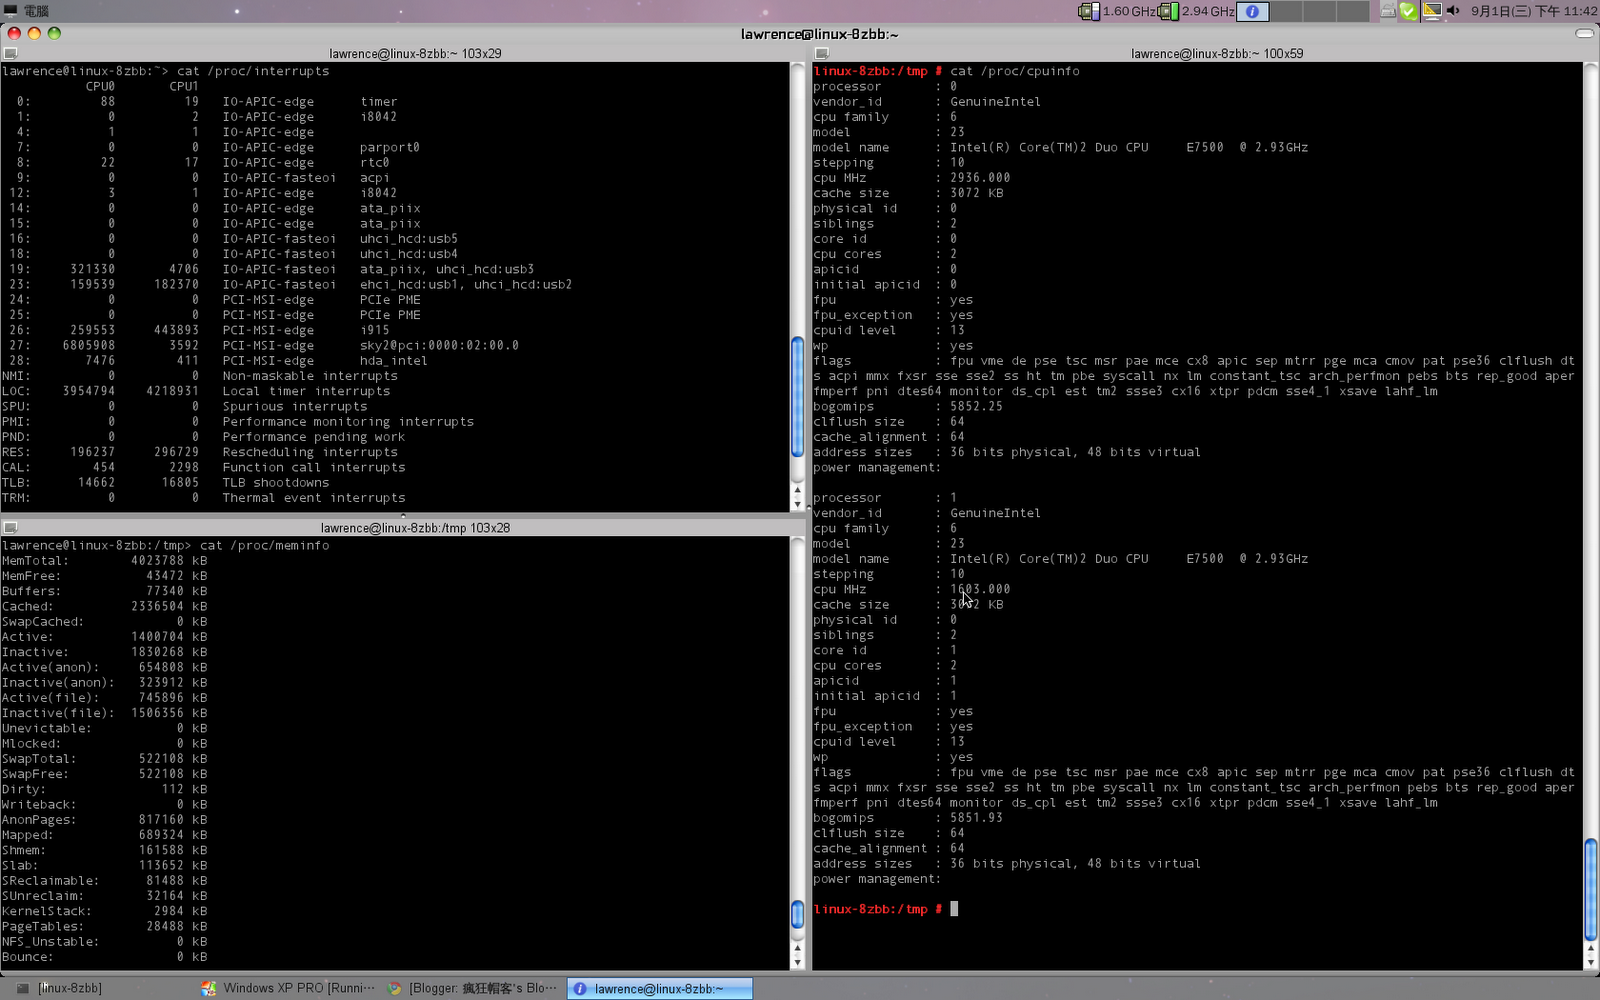Screen dimensions: 1600x1000
Task: Click the 'KernelStack:' label in meminfo
Action: coord(46,911)
